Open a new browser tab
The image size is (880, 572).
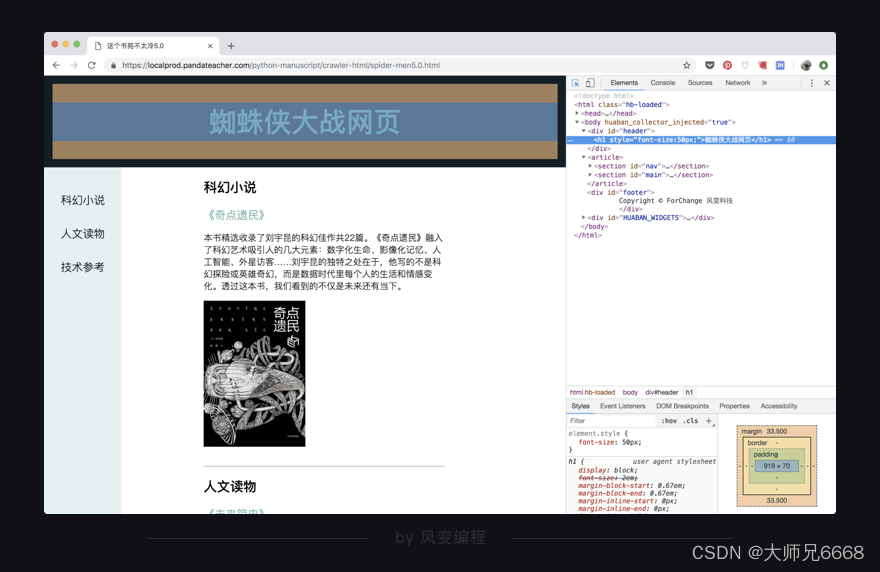(x=231, y=46)
